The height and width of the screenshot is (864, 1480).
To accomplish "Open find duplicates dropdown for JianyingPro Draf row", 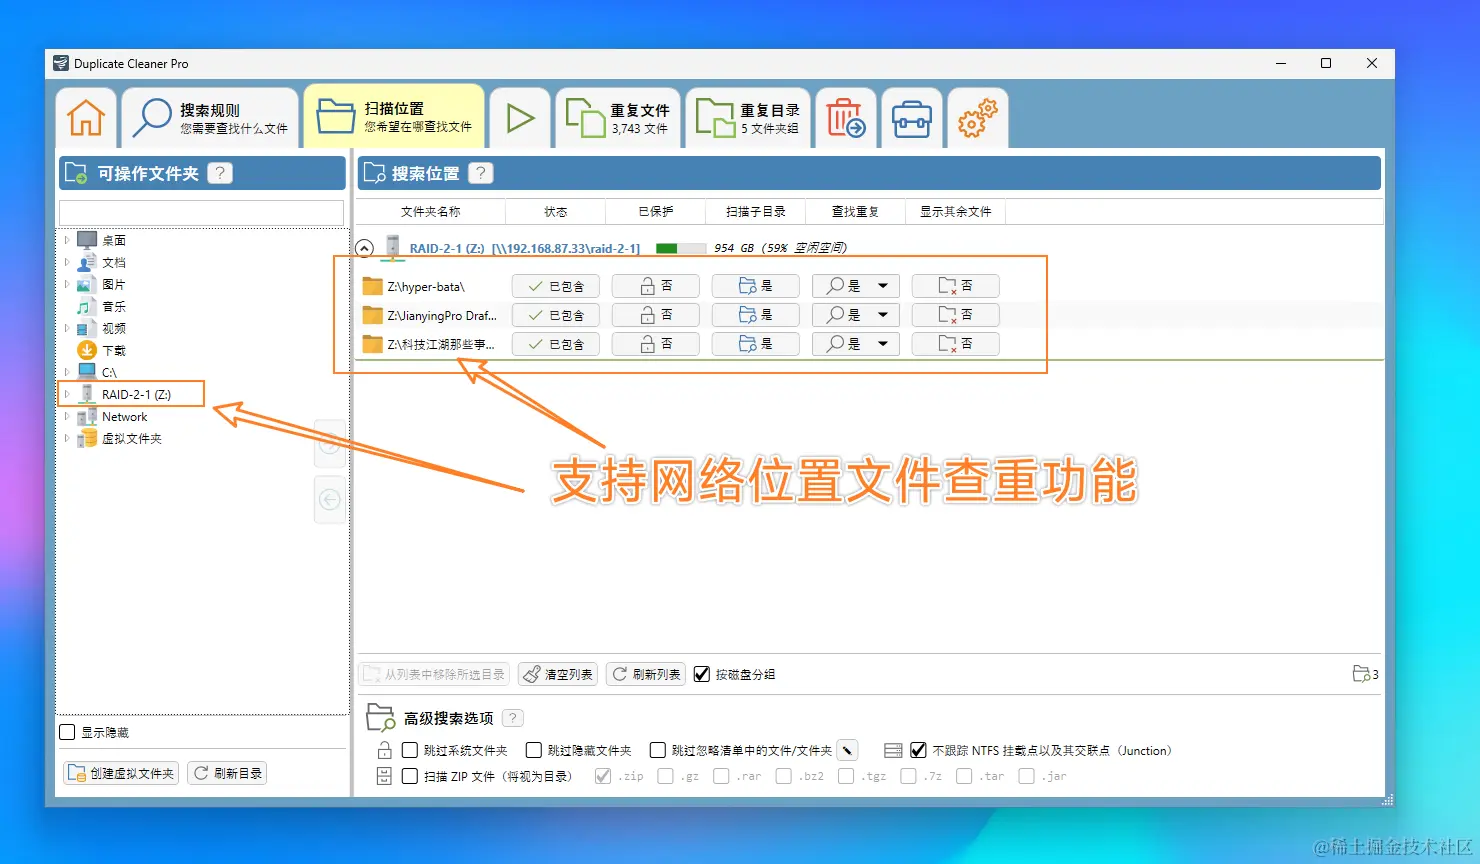I will [882, 315].
